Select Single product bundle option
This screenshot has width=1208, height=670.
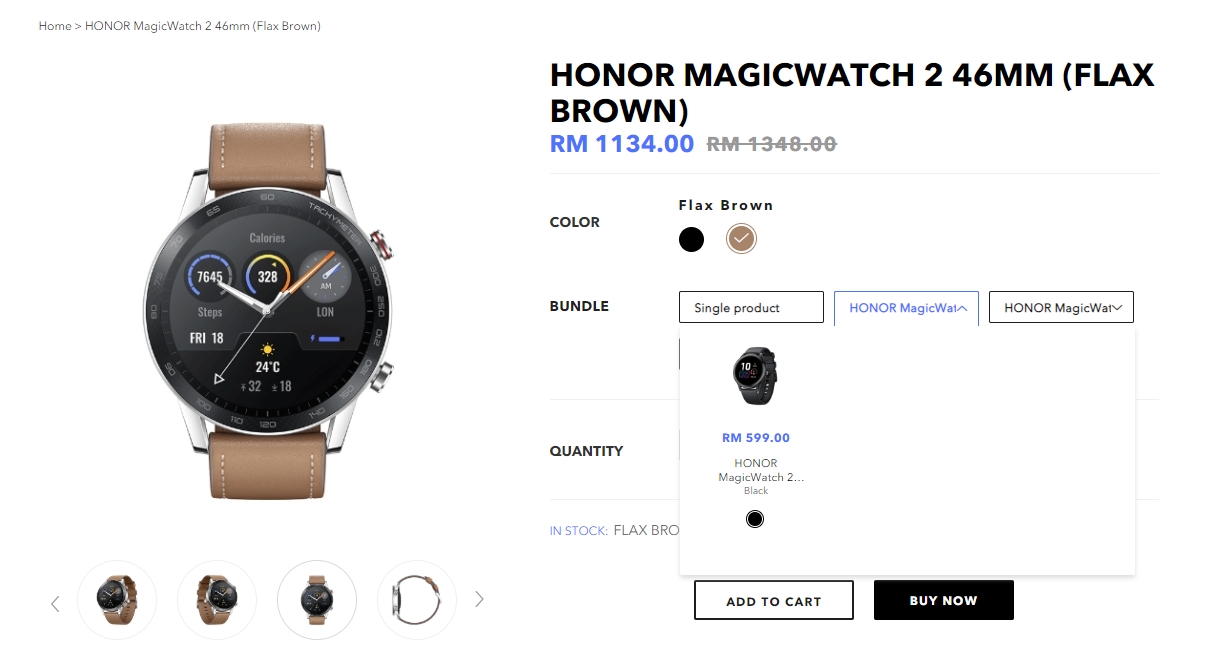pyautogui.click(x=751, y=307)
